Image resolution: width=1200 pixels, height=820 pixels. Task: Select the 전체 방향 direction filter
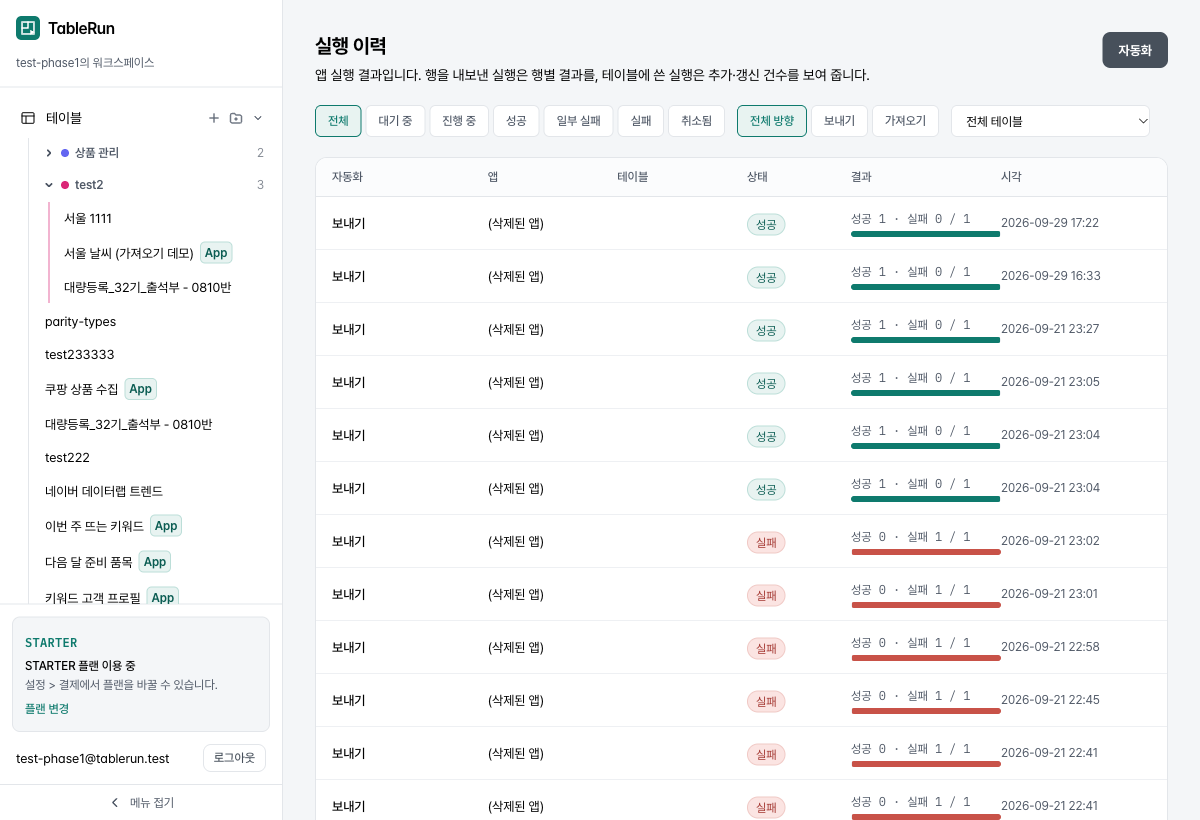(x=772, y=121)
